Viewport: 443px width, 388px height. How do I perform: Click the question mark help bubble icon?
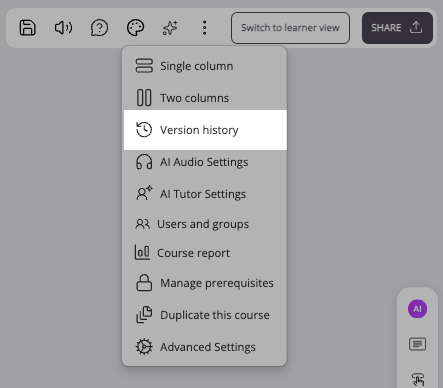(99, 28)
